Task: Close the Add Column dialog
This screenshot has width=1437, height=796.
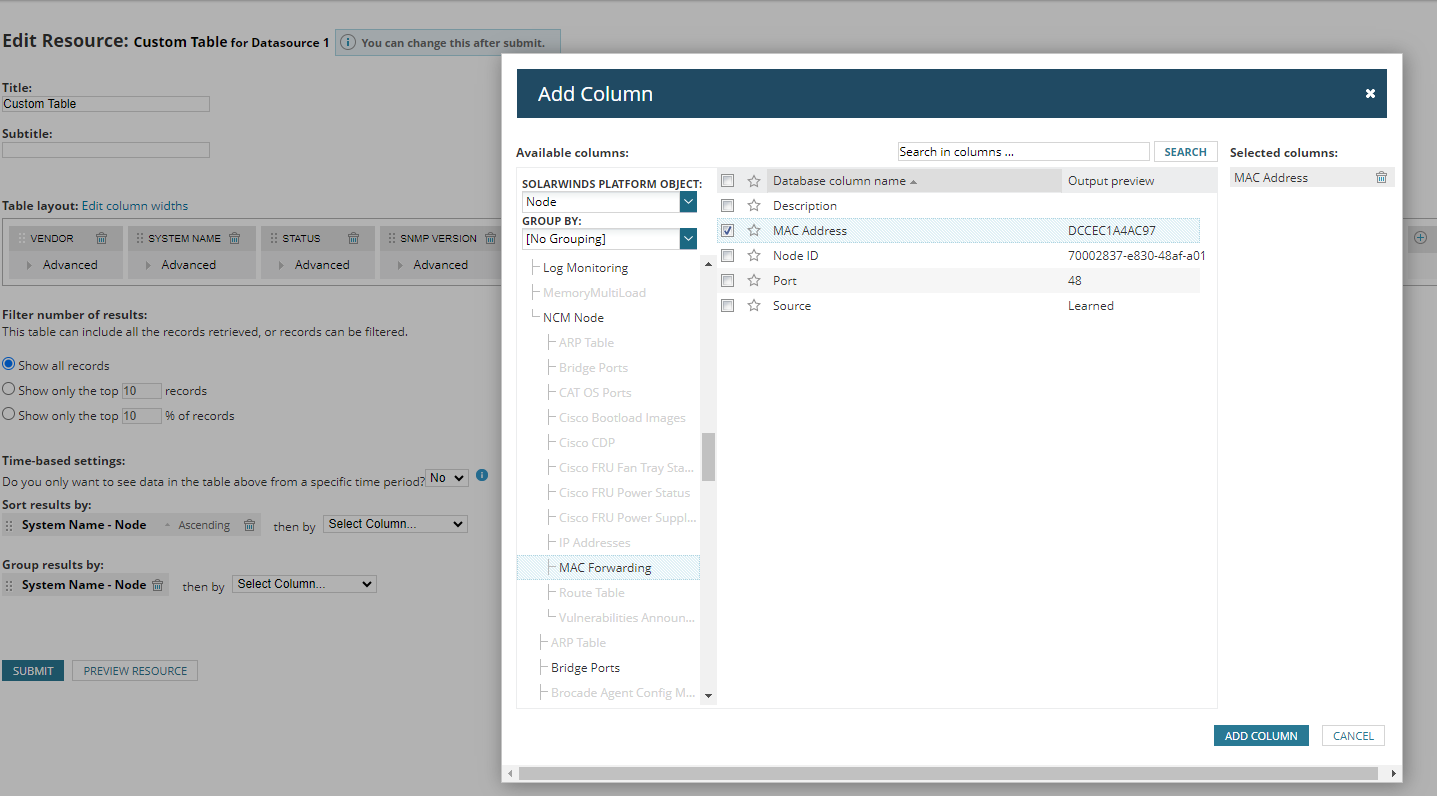Action: click(1370, 94)
